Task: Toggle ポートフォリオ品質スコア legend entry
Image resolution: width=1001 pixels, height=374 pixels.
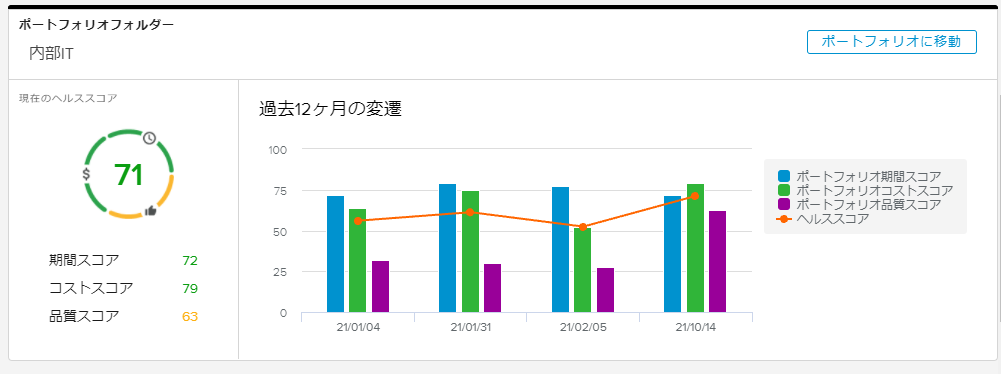Action: pyautogui.click(x=859, y=205)
